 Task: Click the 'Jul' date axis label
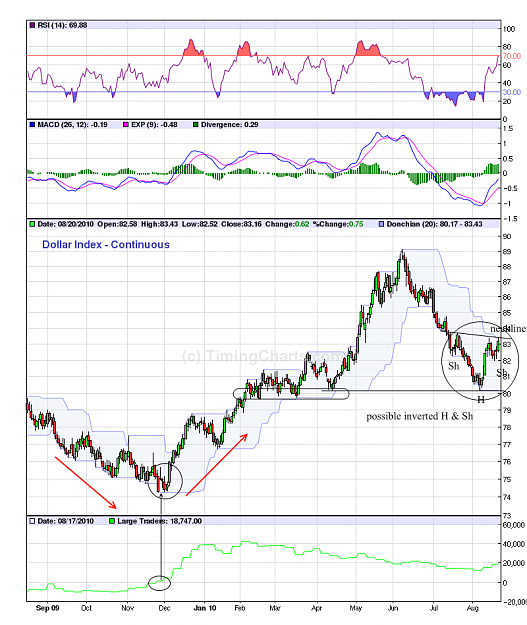(x=434, y=608)
